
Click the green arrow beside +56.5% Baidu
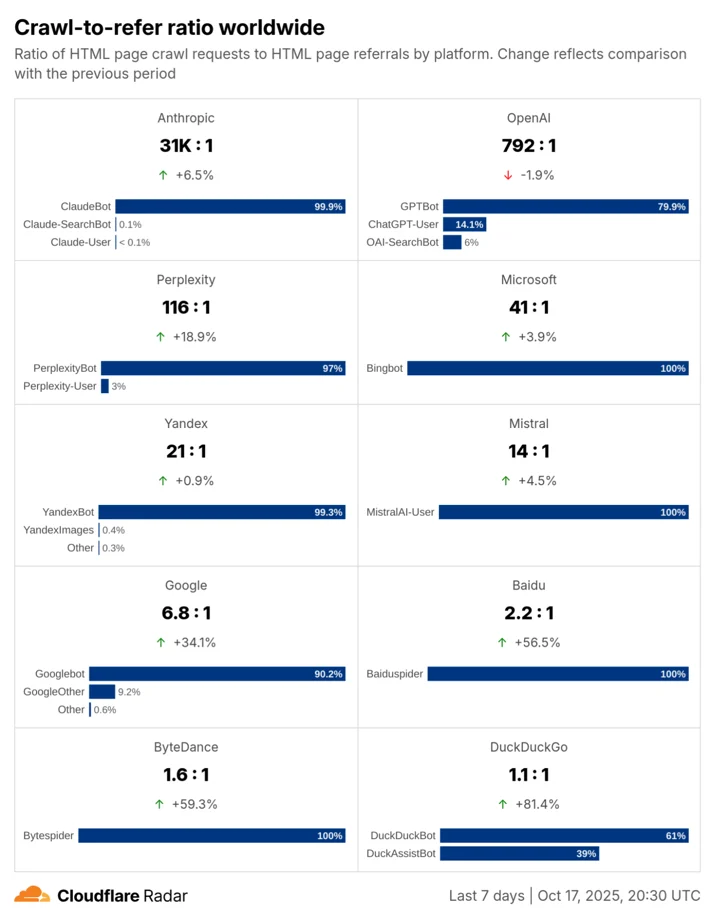502,643
